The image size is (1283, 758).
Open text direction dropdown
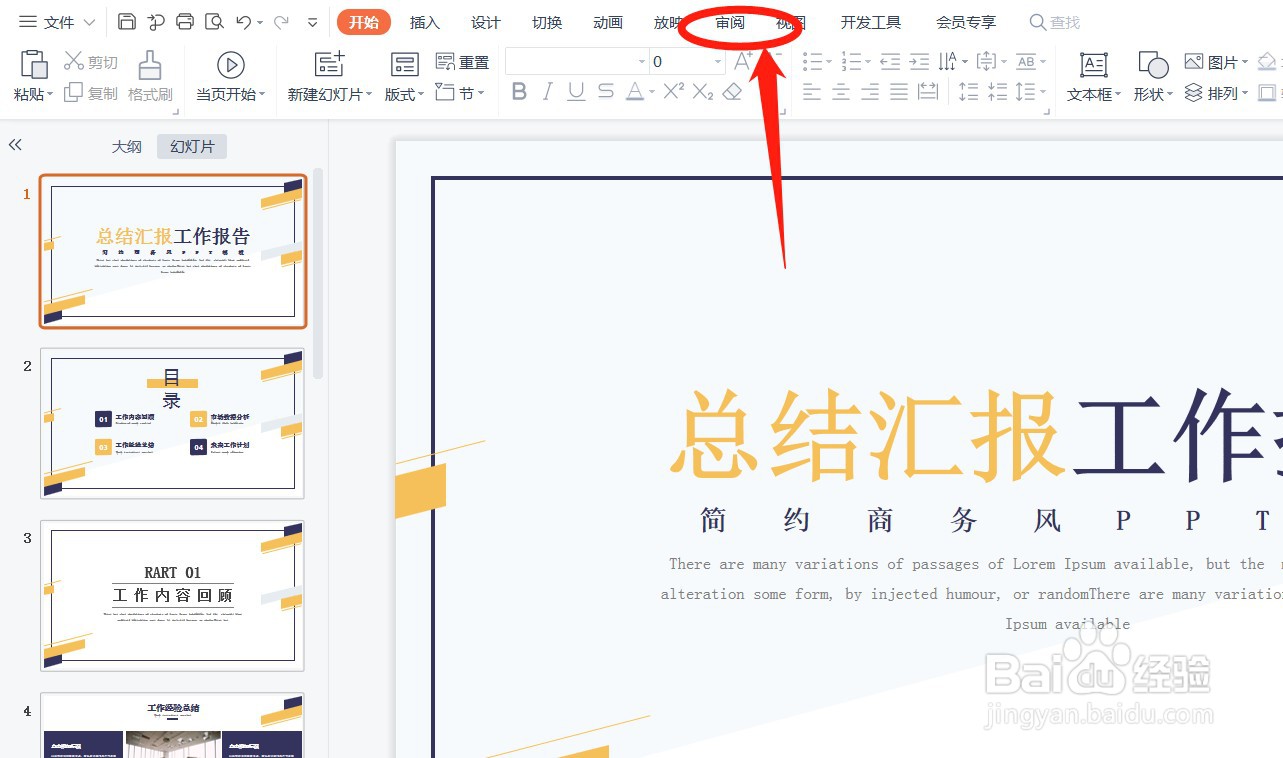point(965,62)
